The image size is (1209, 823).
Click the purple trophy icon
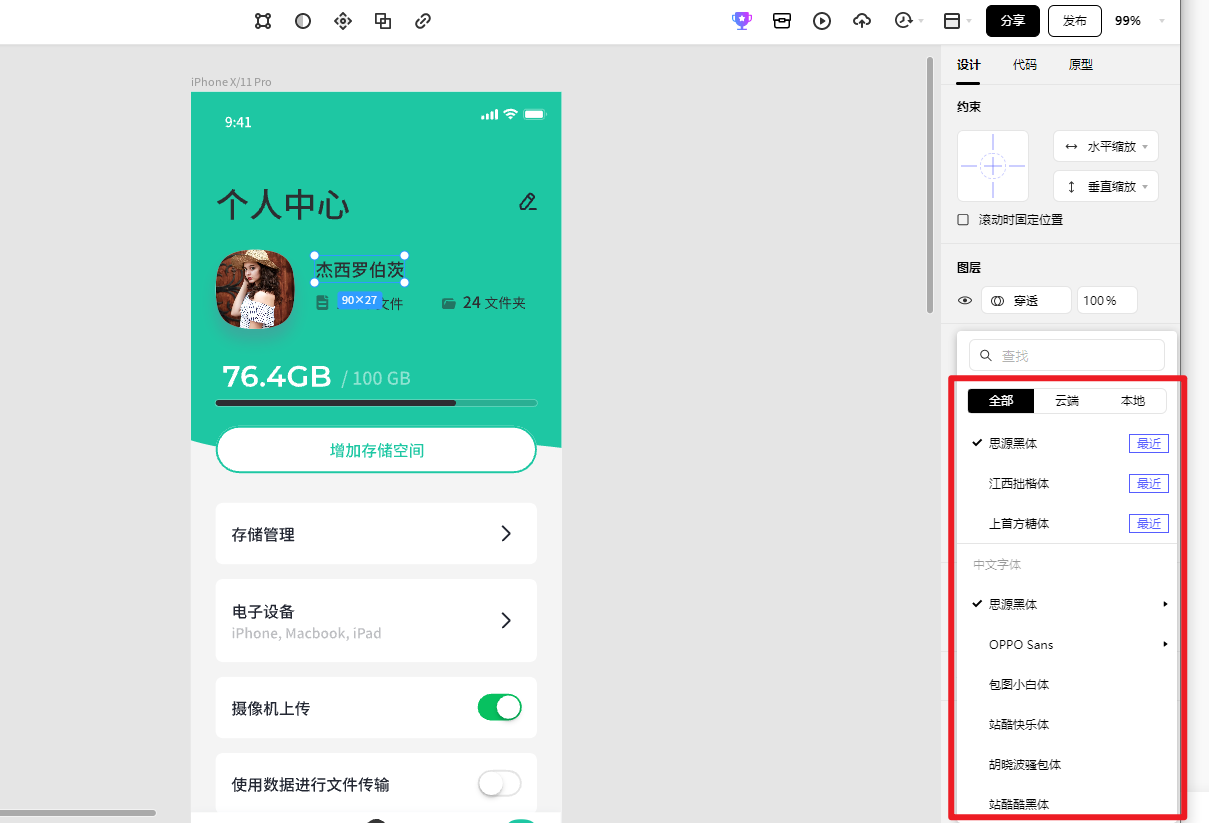pos(742,21)
